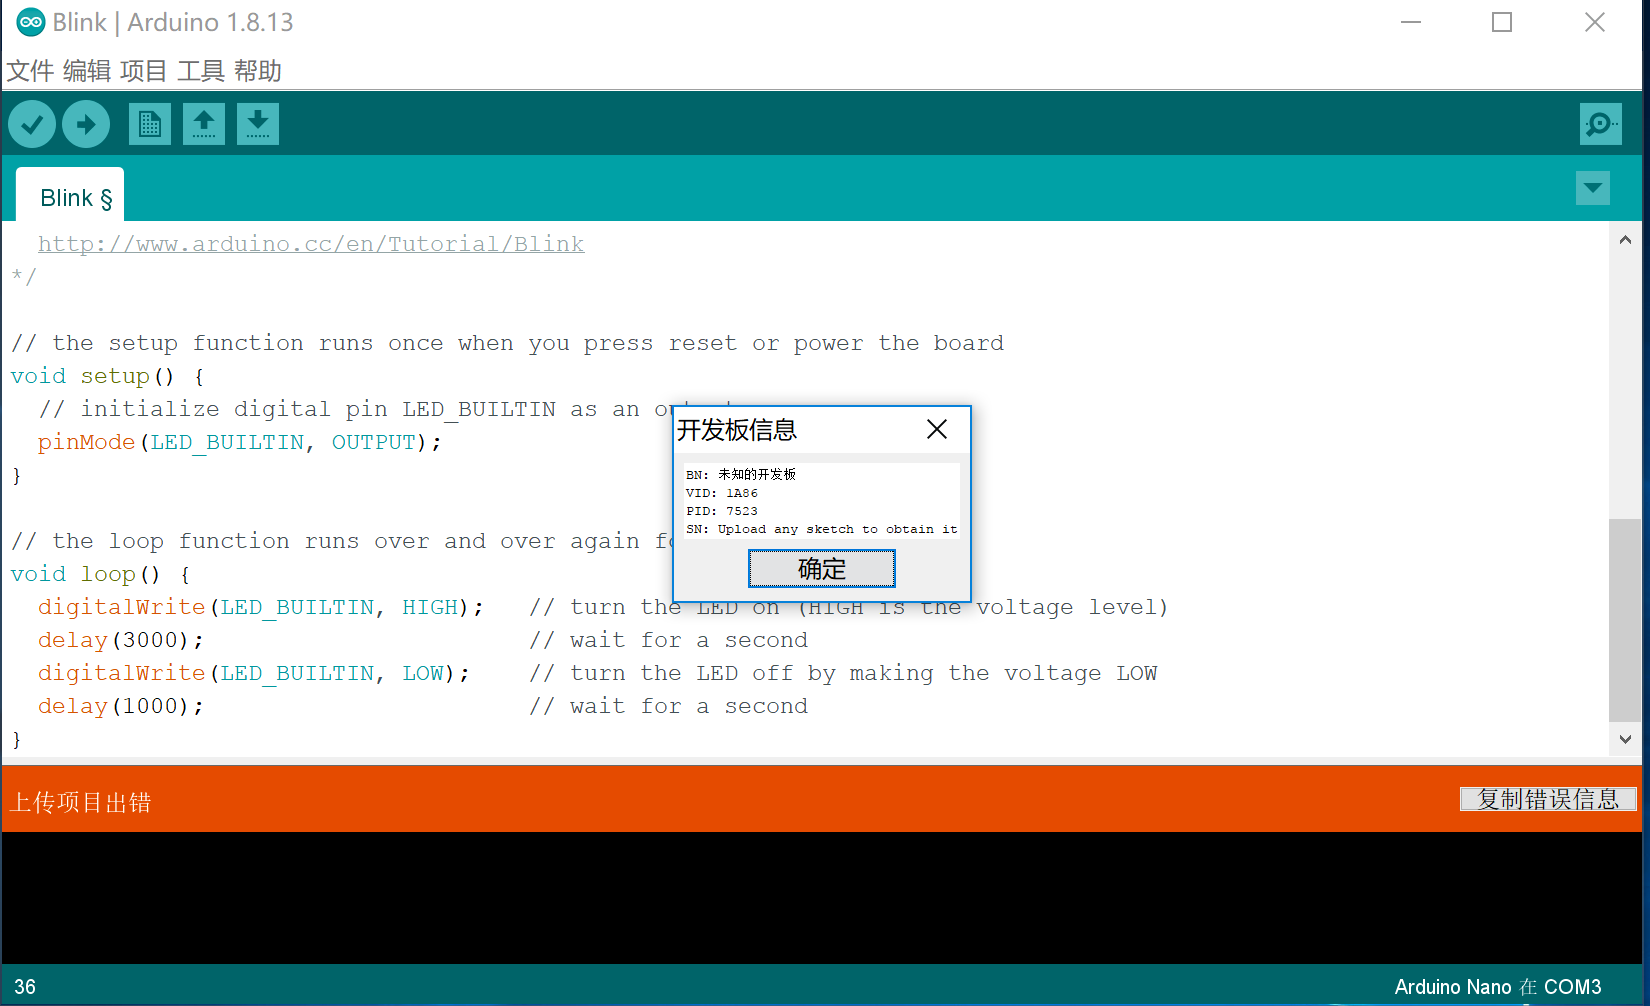Click the 'delay(1000);' code line

point(121,706)
